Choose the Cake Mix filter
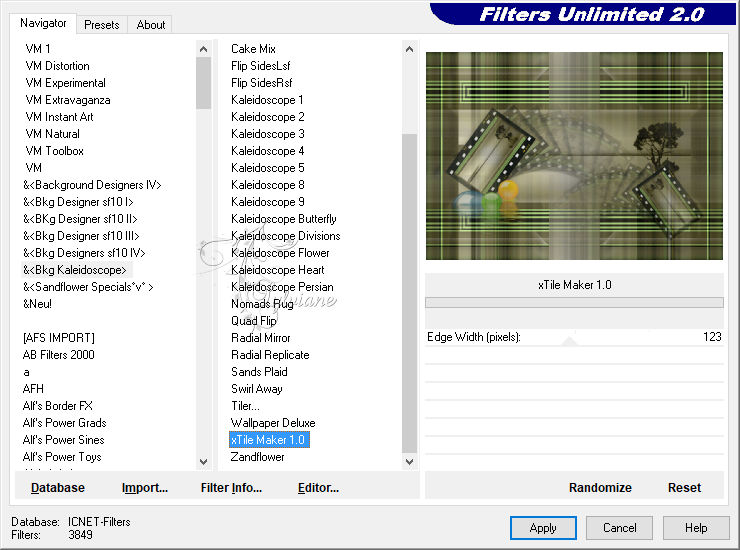The width and height of the screenshot is (740, 550). (253, 49)
